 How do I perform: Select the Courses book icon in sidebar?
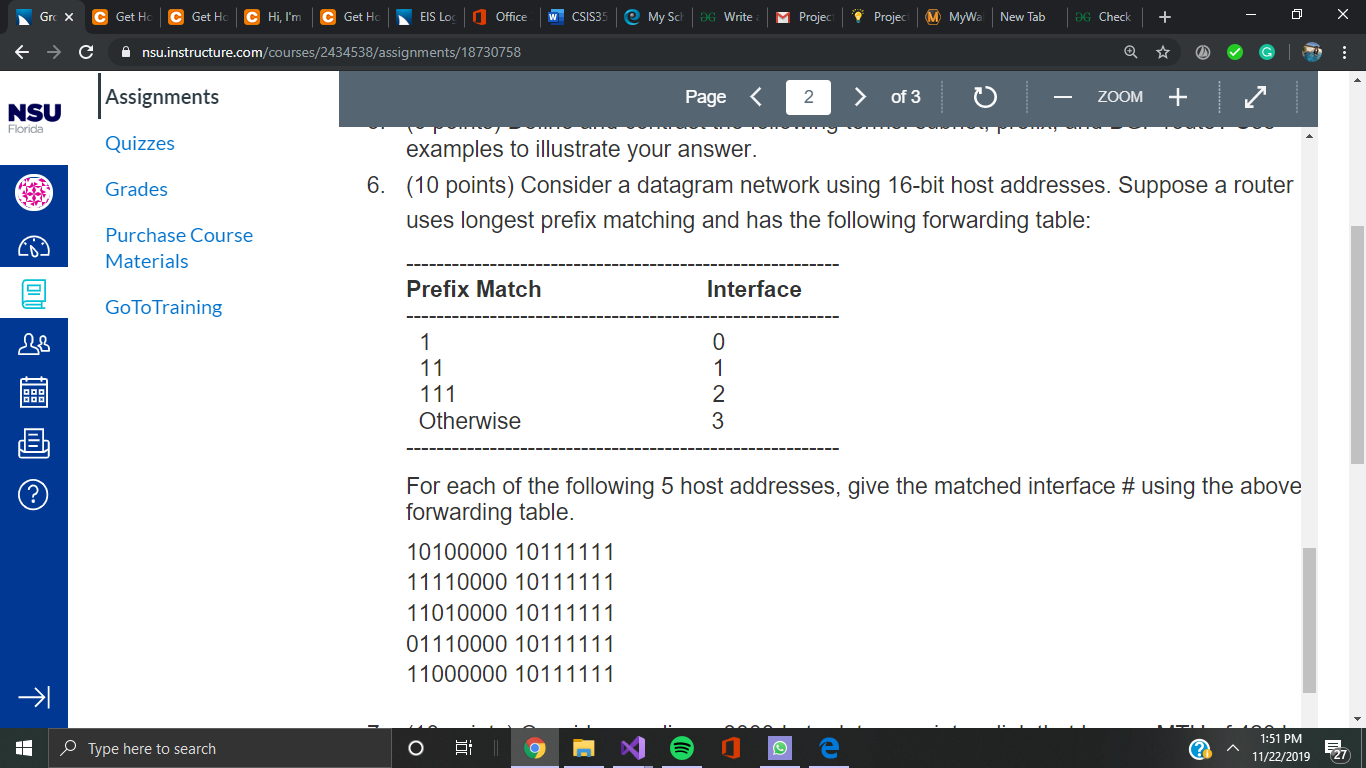click(33, 294)
